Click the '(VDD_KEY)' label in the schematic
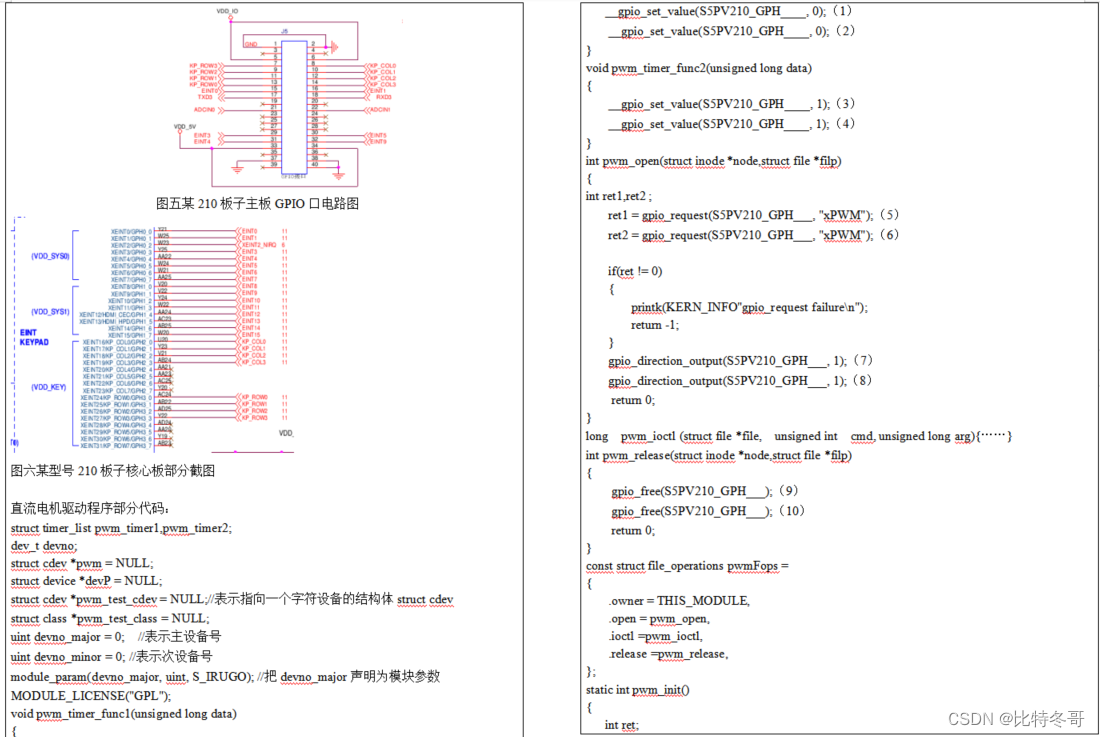Screen dimensions: 1100x737 click(48, 387)
